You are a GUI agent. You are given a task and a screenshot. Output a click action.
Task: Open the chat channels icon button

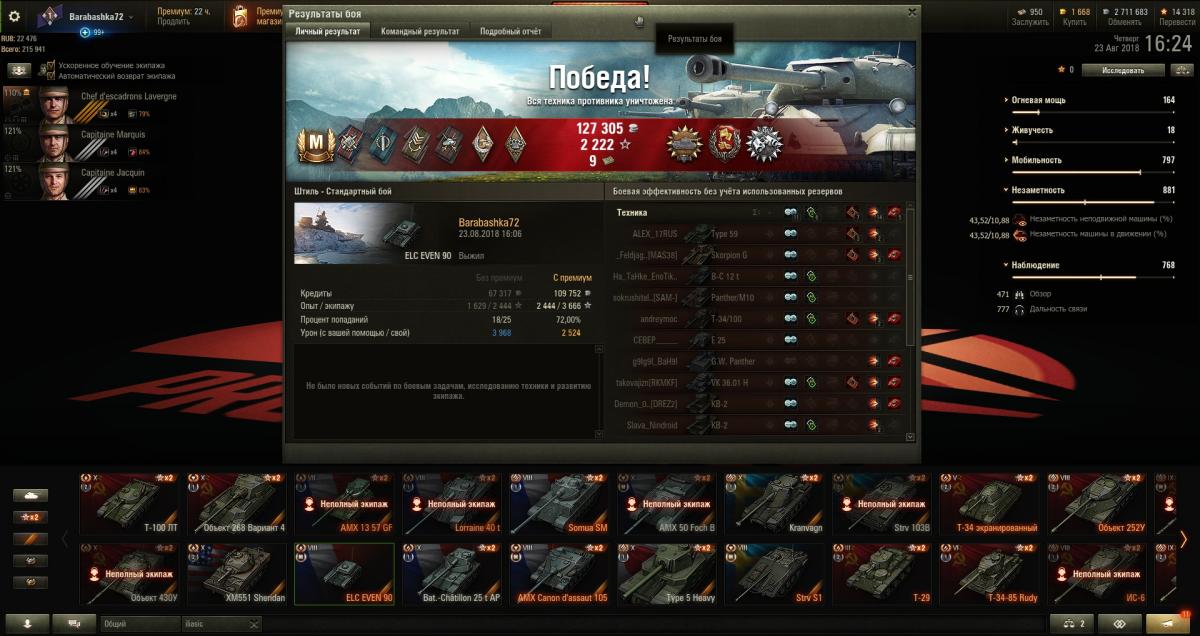[x=74, y=623]
